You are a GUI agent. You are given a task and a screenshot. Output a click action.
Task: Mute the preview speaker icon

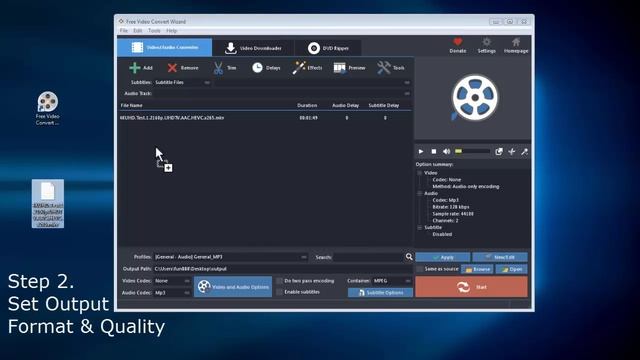pyautogui.click(x=447, y=151)
